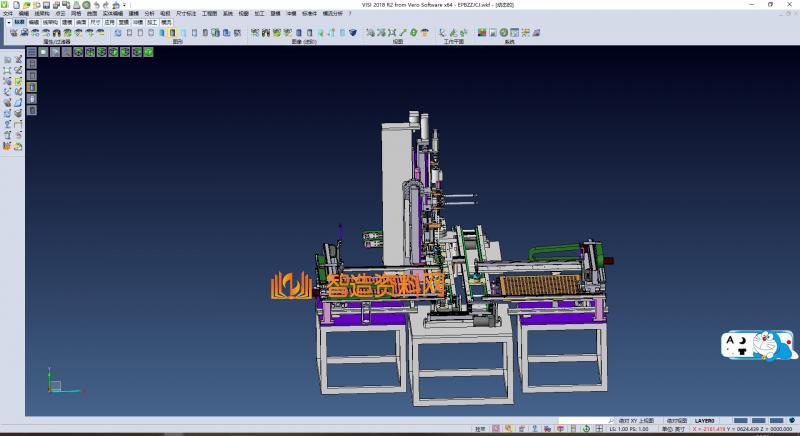800x436 pixels.
Task: Open the 分析 (Analysis) menu
Action: coord(149,13)
